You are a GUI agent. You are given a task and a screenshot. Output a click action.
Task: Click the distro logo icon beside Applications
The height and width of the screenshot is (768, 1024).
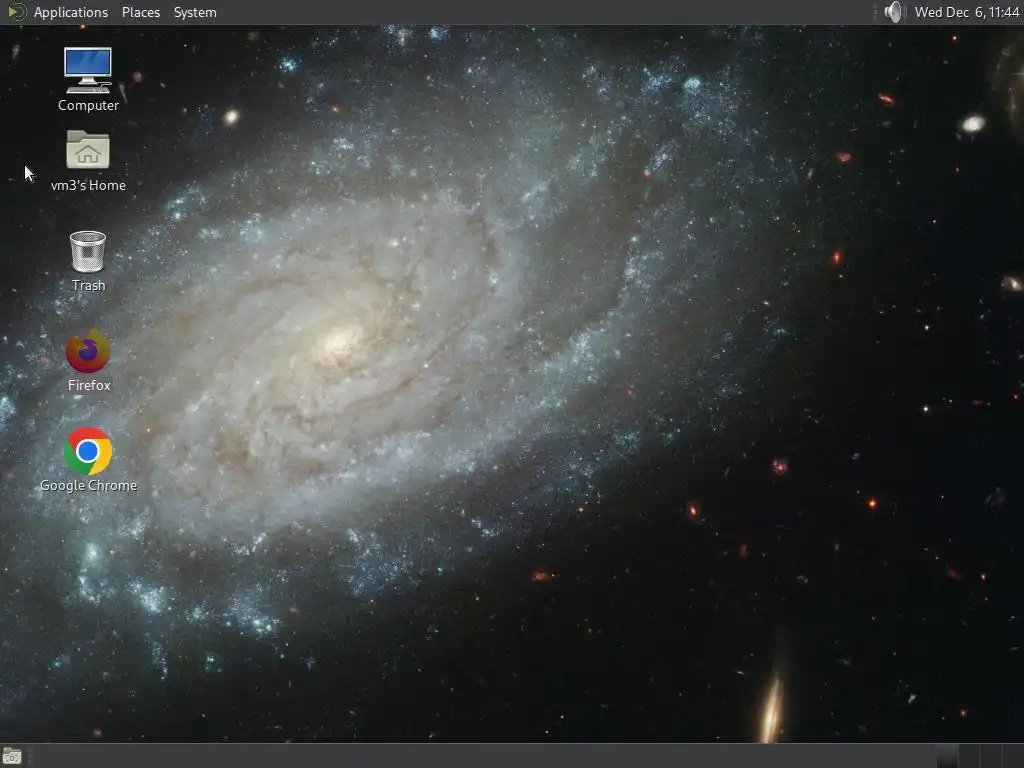tap(16, 12)
